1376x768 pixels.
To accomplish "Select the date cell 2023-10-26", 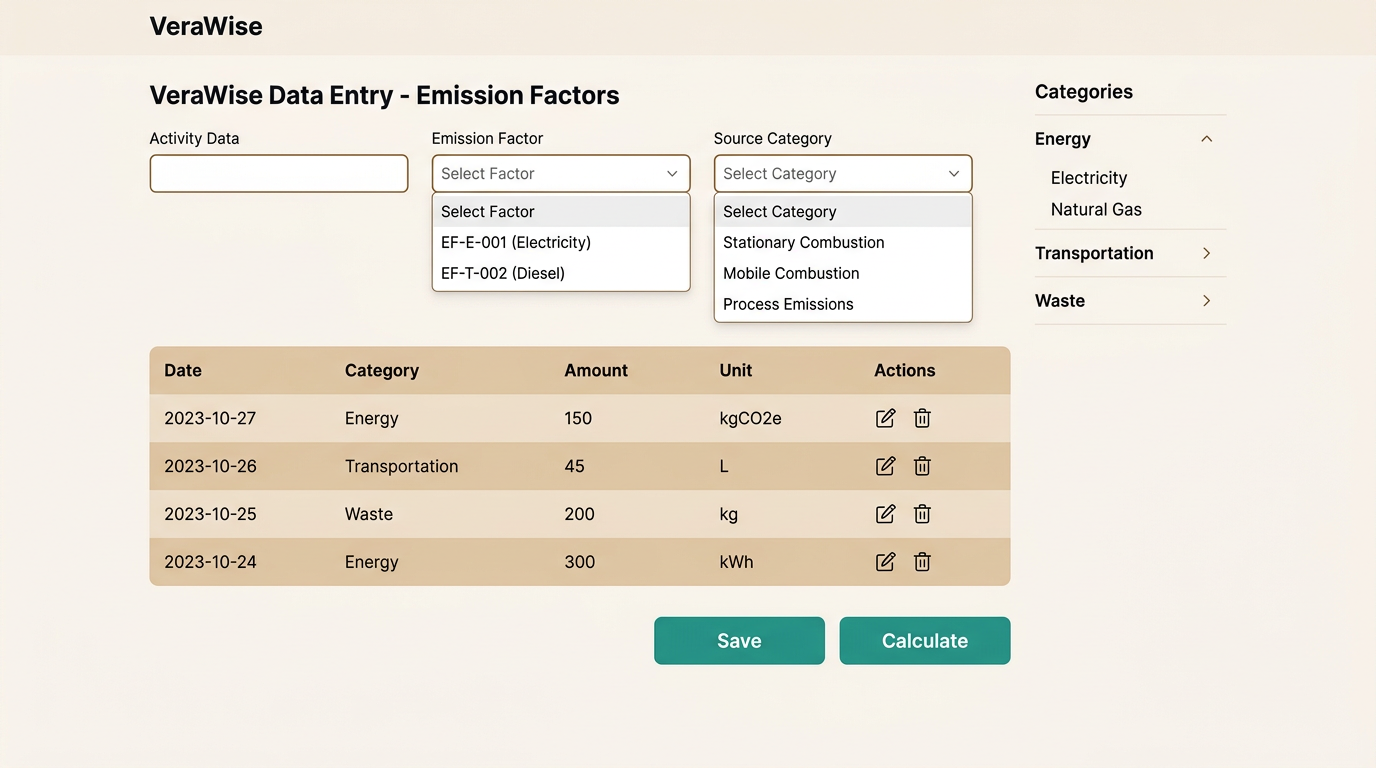I will [x=210, y=466].
